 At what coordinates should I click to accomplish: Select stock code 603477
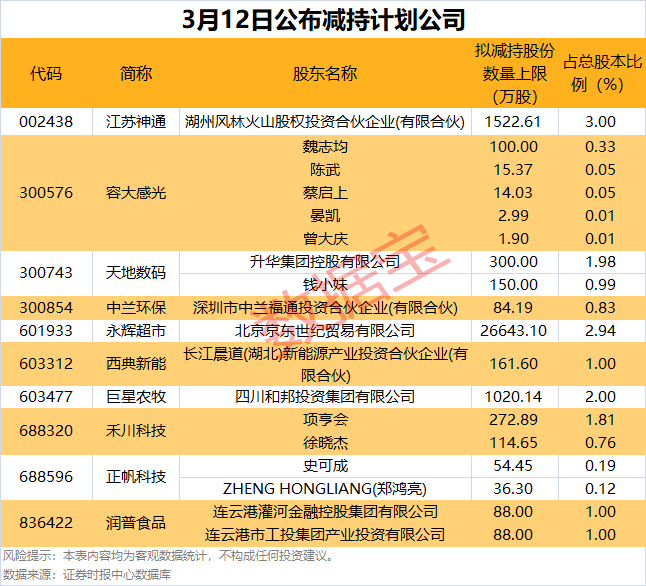(x=46, y=397)
